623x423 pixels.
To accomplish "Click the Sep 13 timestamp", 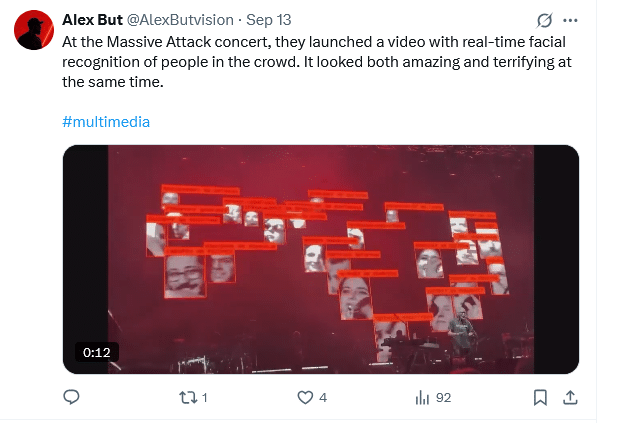I will pos(267,19).
